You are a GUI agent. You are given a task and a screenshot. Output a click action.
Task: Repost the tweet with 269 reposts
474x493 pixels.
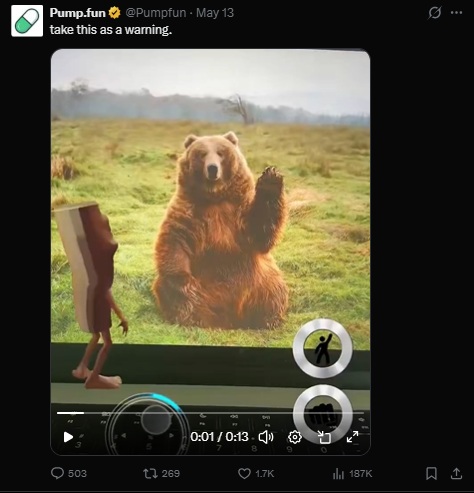click(x=161, y=473)
